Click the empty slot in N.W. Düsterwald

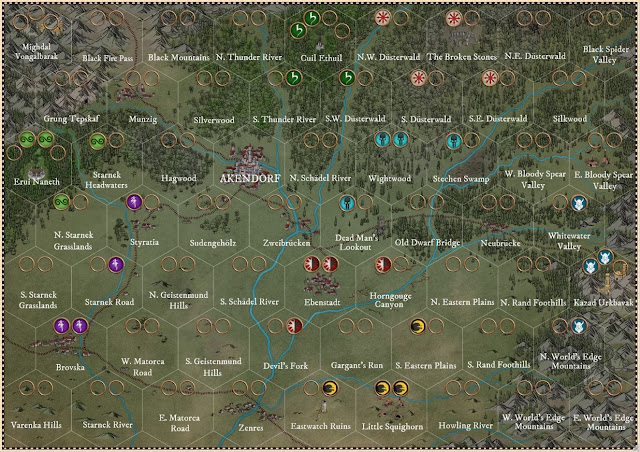coord(401,18)
